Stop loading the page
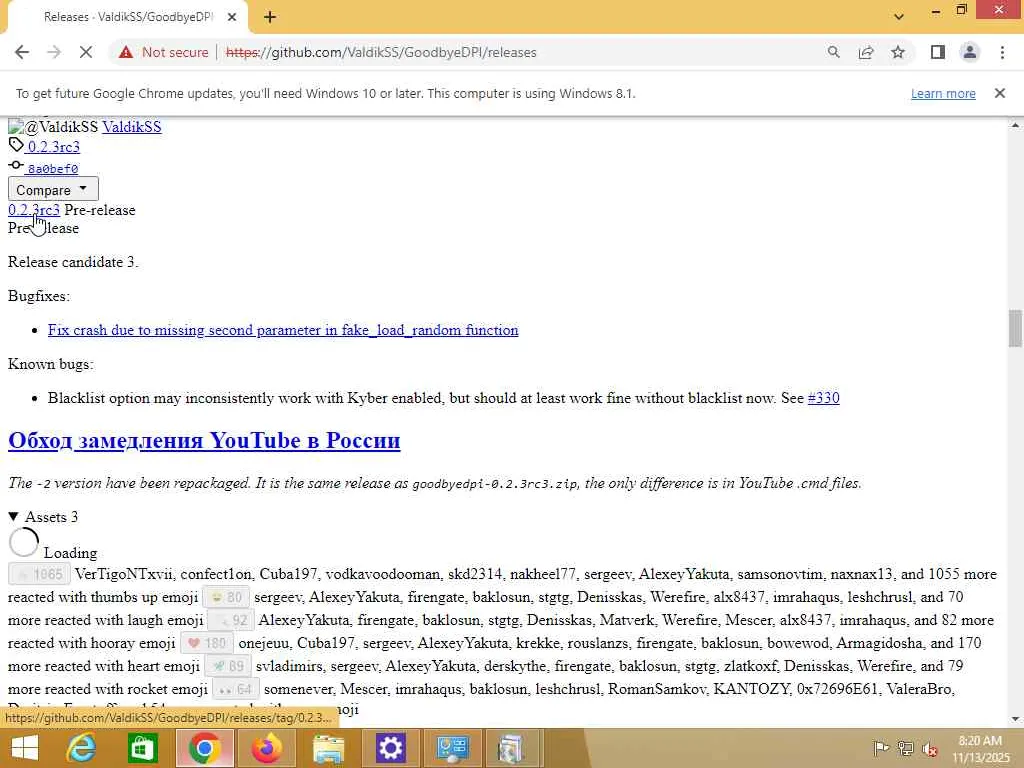Image resolution: width=1024 pixels, height=768 pixels. [86, 52]
